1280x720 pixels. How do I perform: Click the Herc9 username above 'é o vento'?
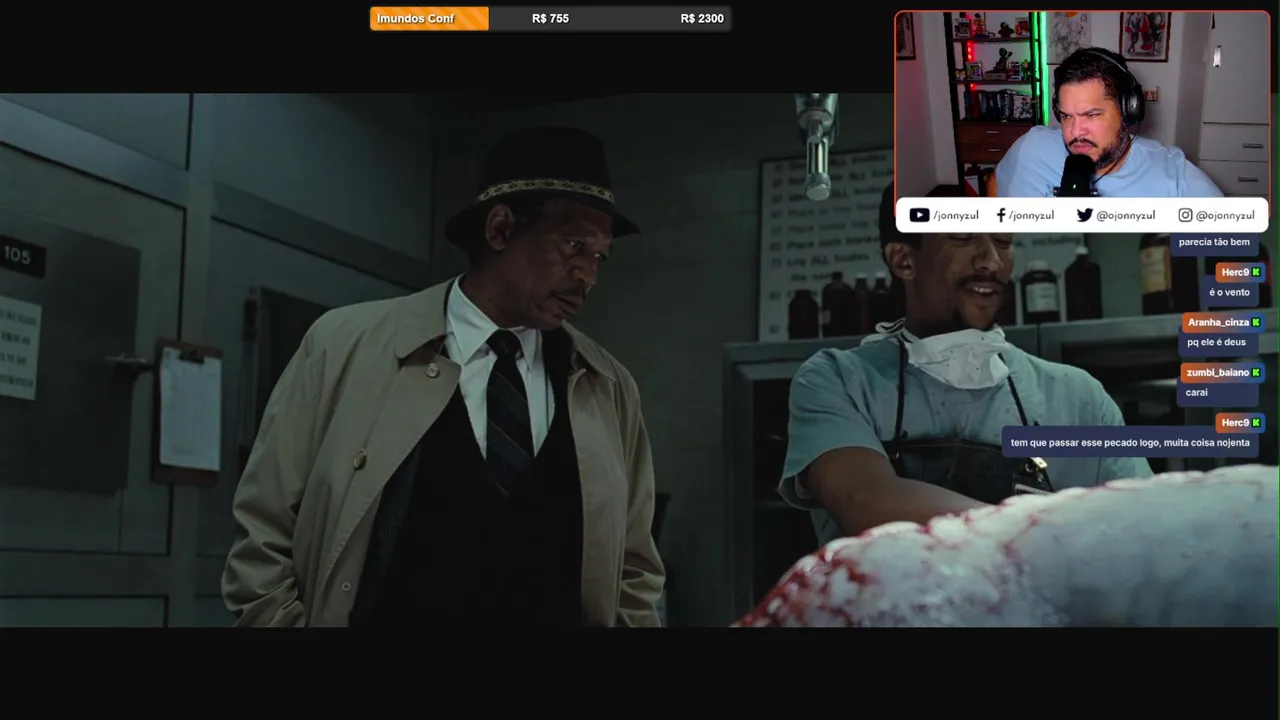point(1235,272)
